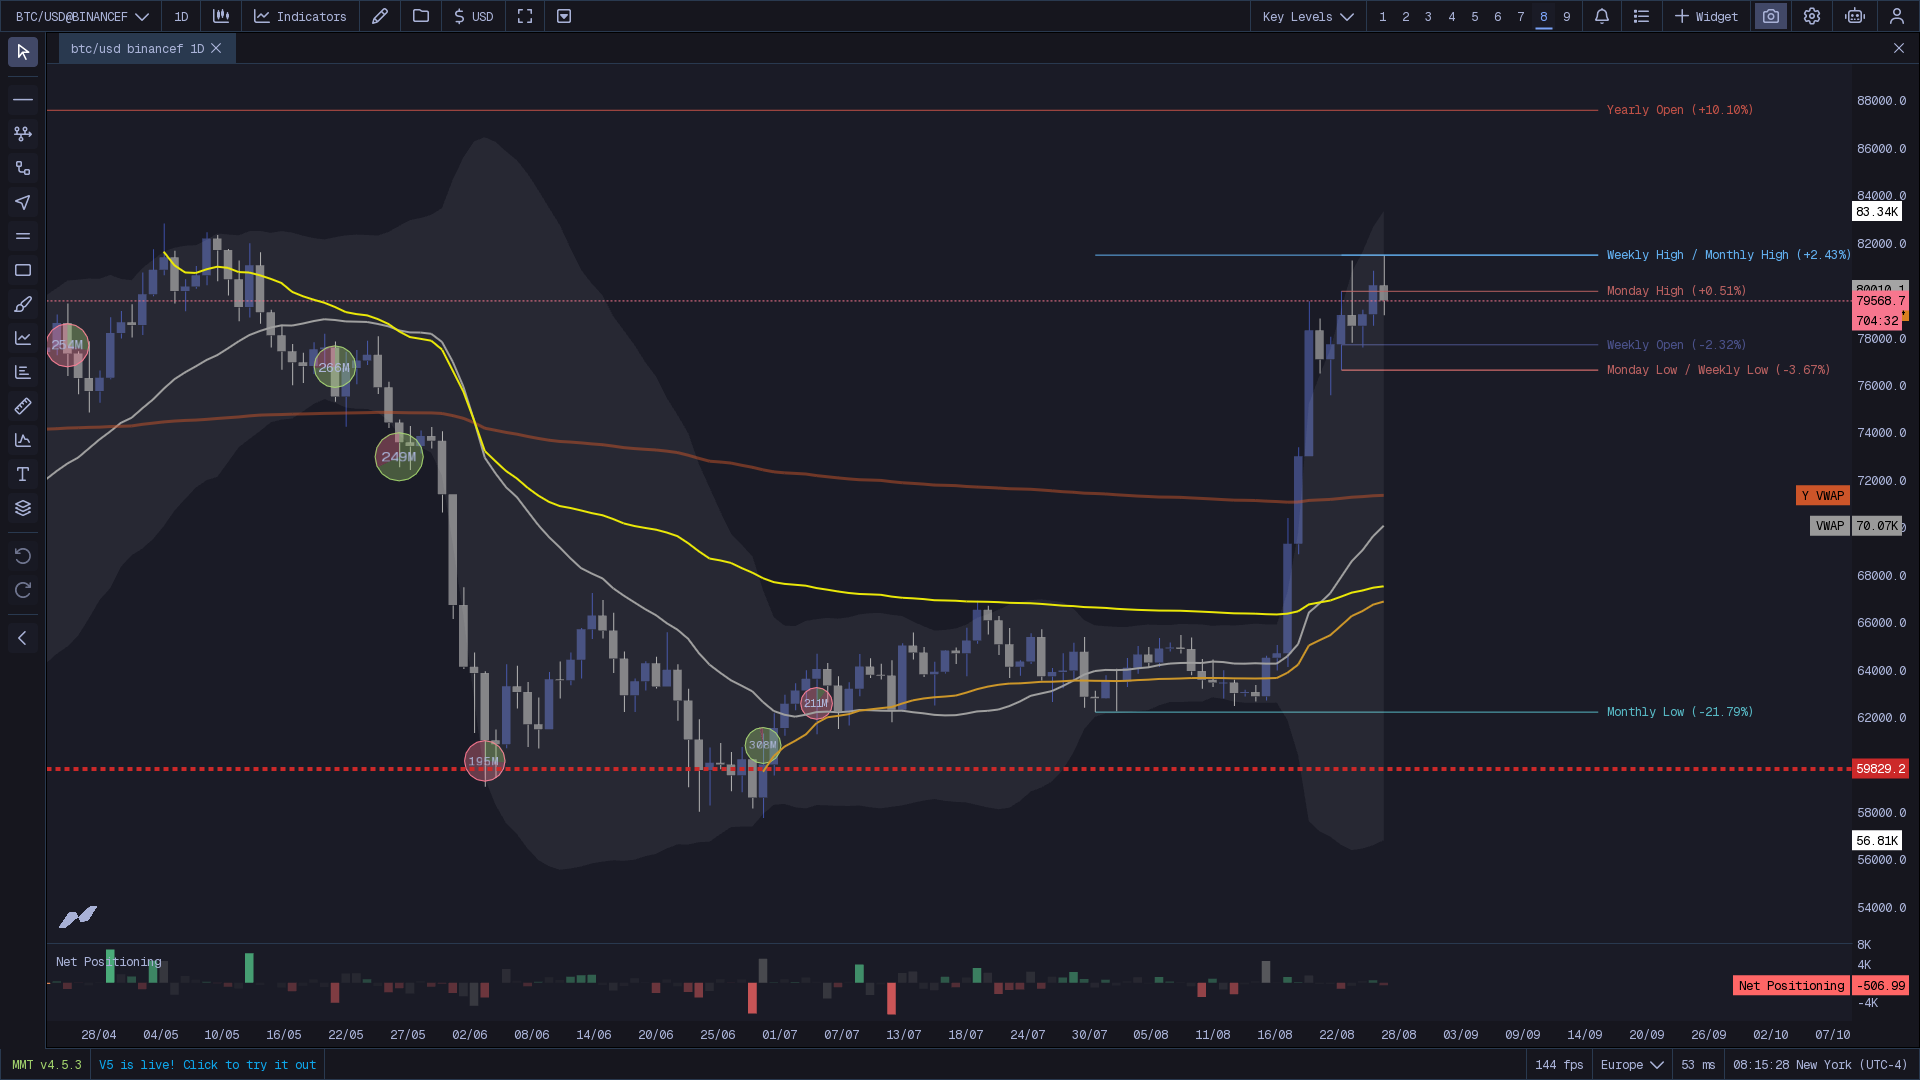Close the btc/usd binancef 1D tab
Viewport: 1920px width, 1080px height.
click(216, 48)
